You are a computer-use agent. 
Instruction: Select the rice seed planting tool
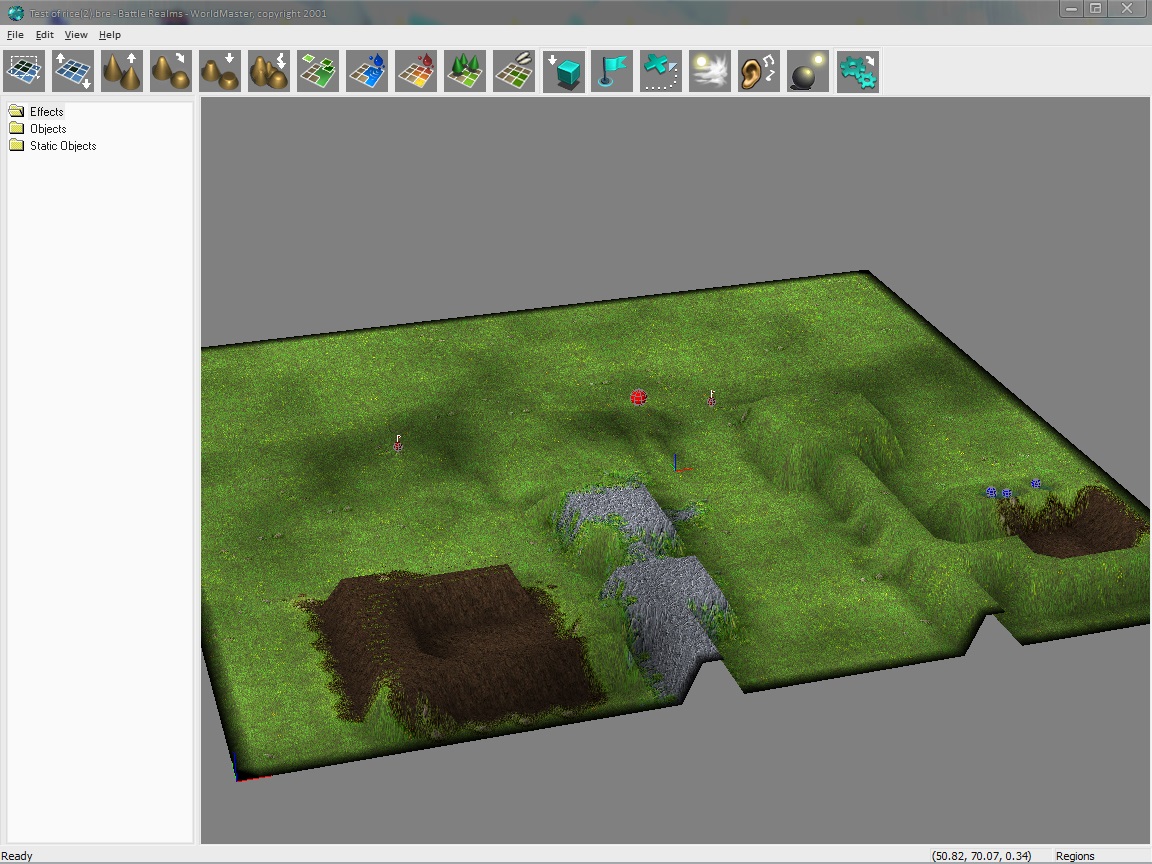tap(514, 71)
